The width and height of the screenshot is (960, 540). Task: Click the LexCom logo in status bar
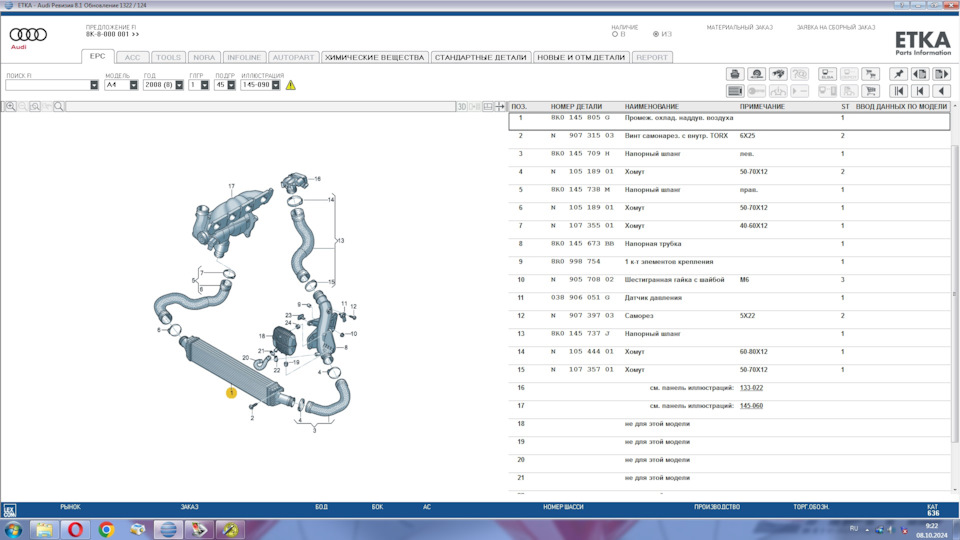(x=10, y=510)
